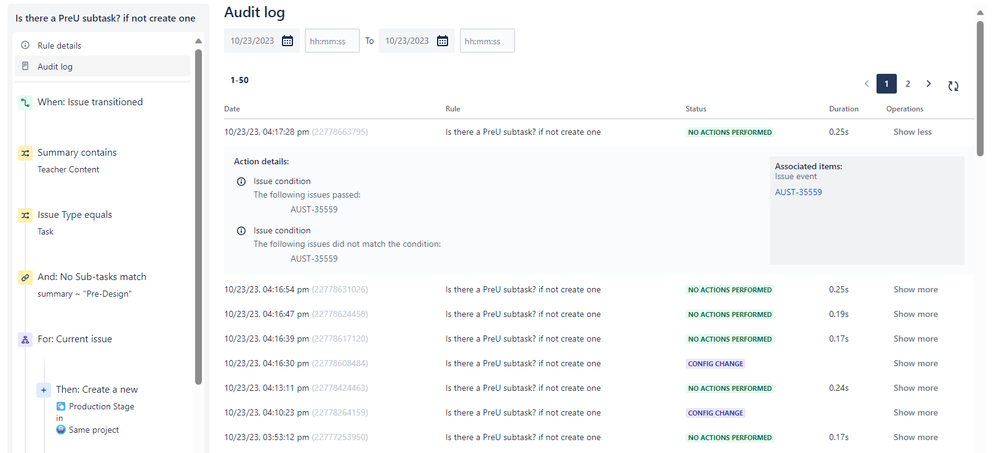Click the For: Current issue branch icon
The image size is (999, 453).
point(25,340)
